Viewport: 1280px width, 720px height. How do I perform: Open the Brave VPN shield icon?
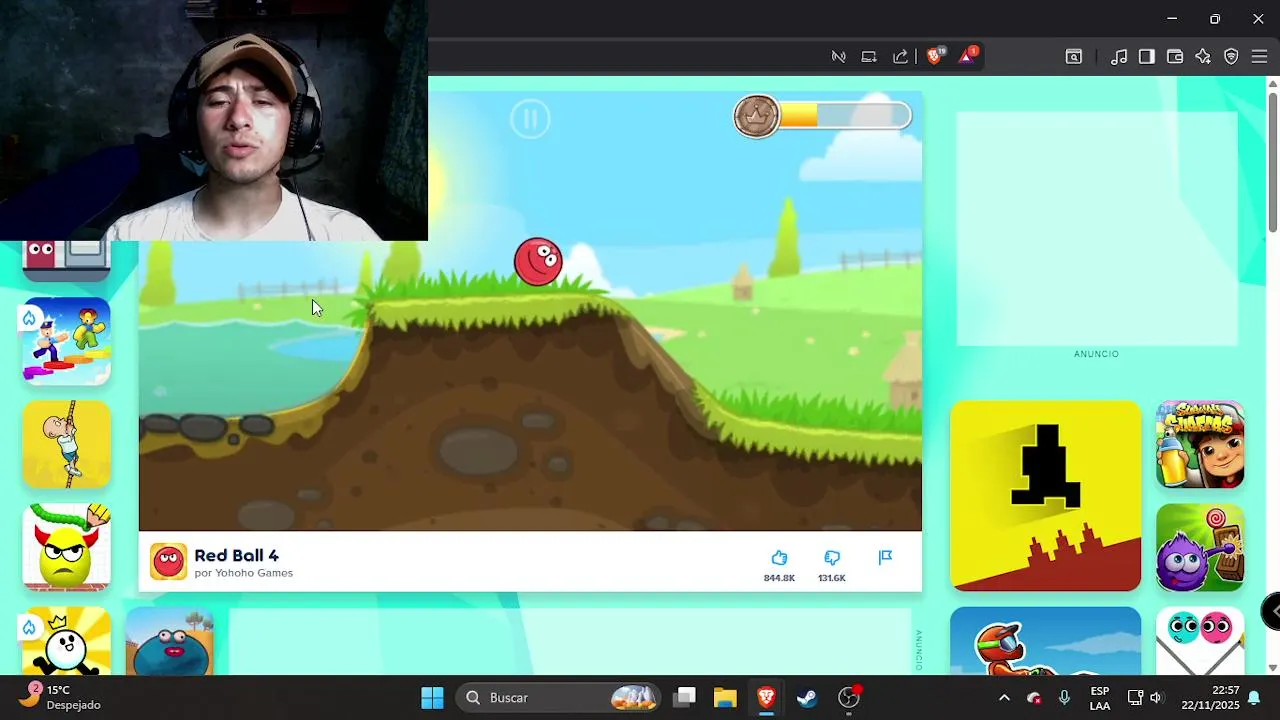tap(1231, 57)
